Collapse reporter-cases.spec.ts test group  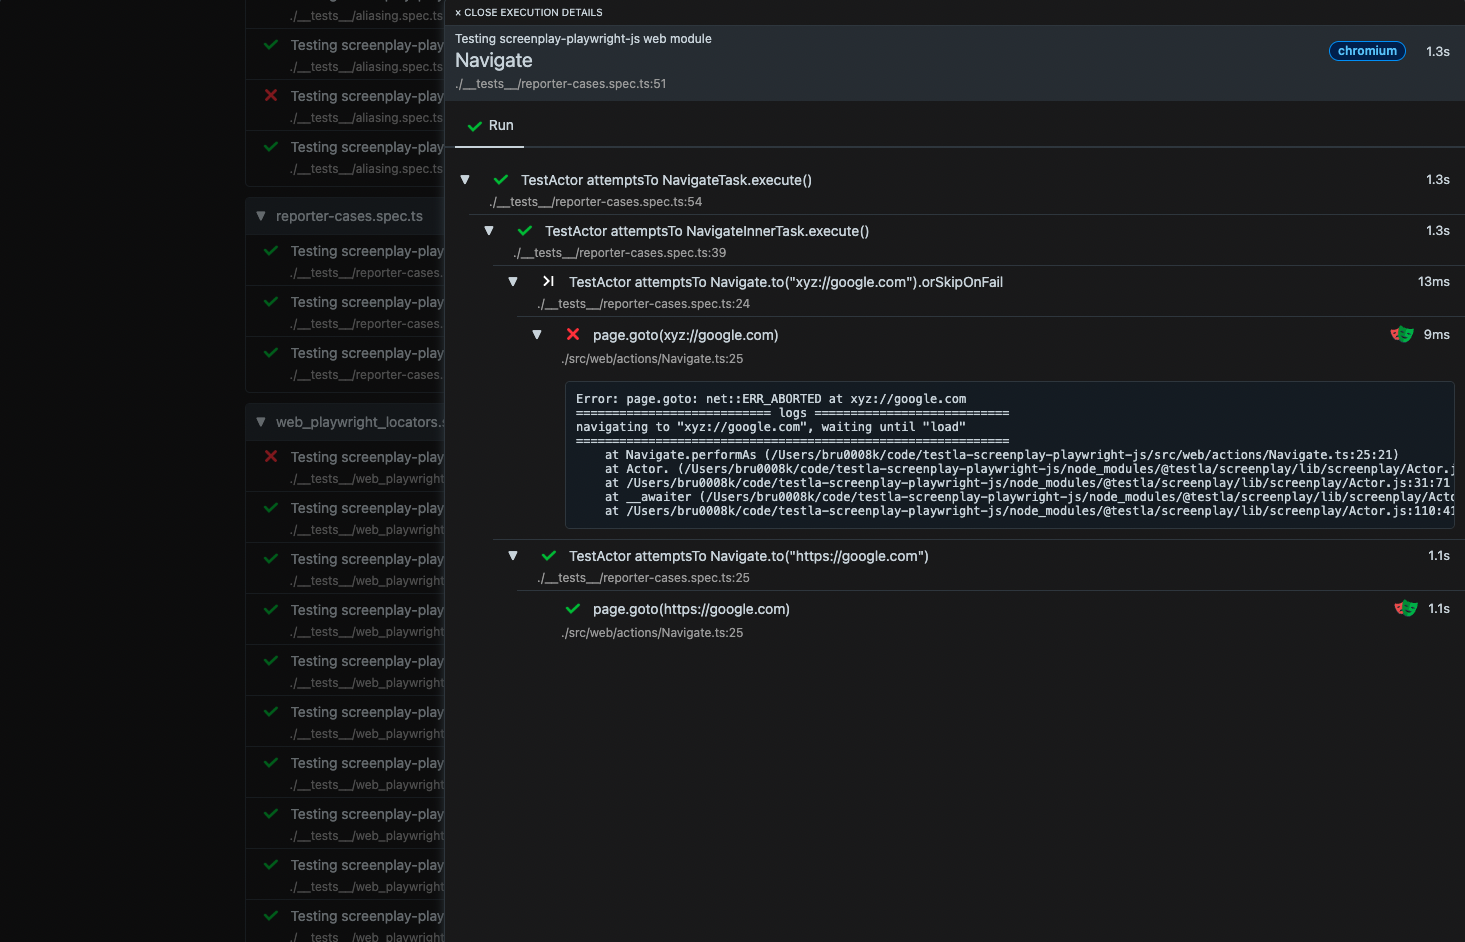pos(261,216)
